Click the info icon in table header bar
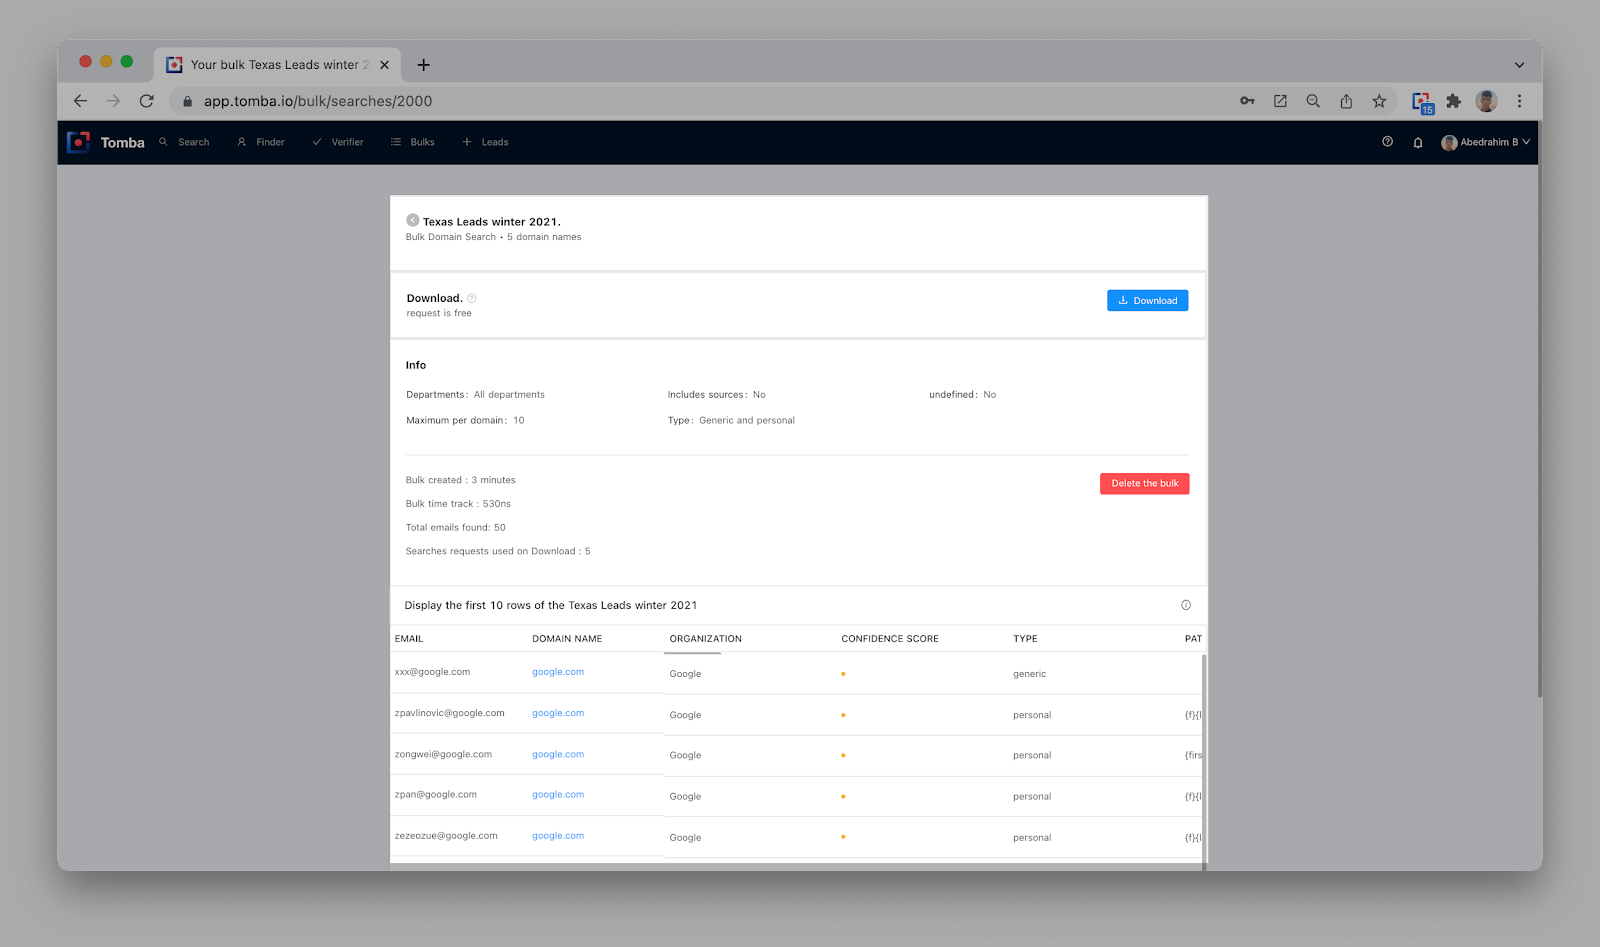1600x947 pixels. 1186,605
